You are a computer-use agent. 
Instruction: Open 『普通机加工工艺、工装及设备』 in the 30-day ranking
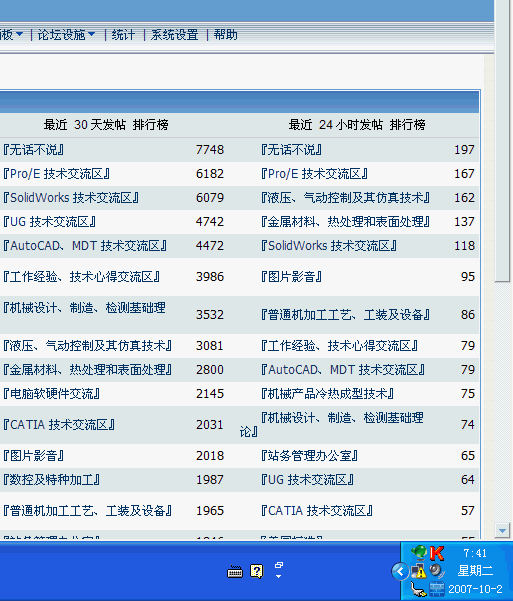(x=87, y=511)
